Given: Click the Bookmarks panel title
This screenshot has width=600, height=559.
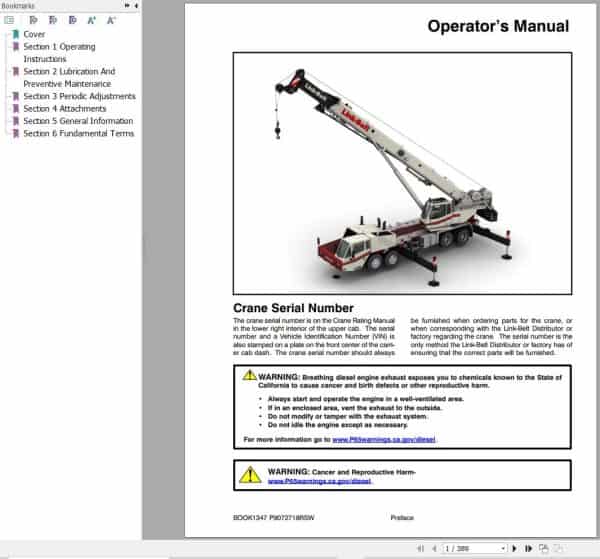Looking at the screenshot, I should coord(18,5).
